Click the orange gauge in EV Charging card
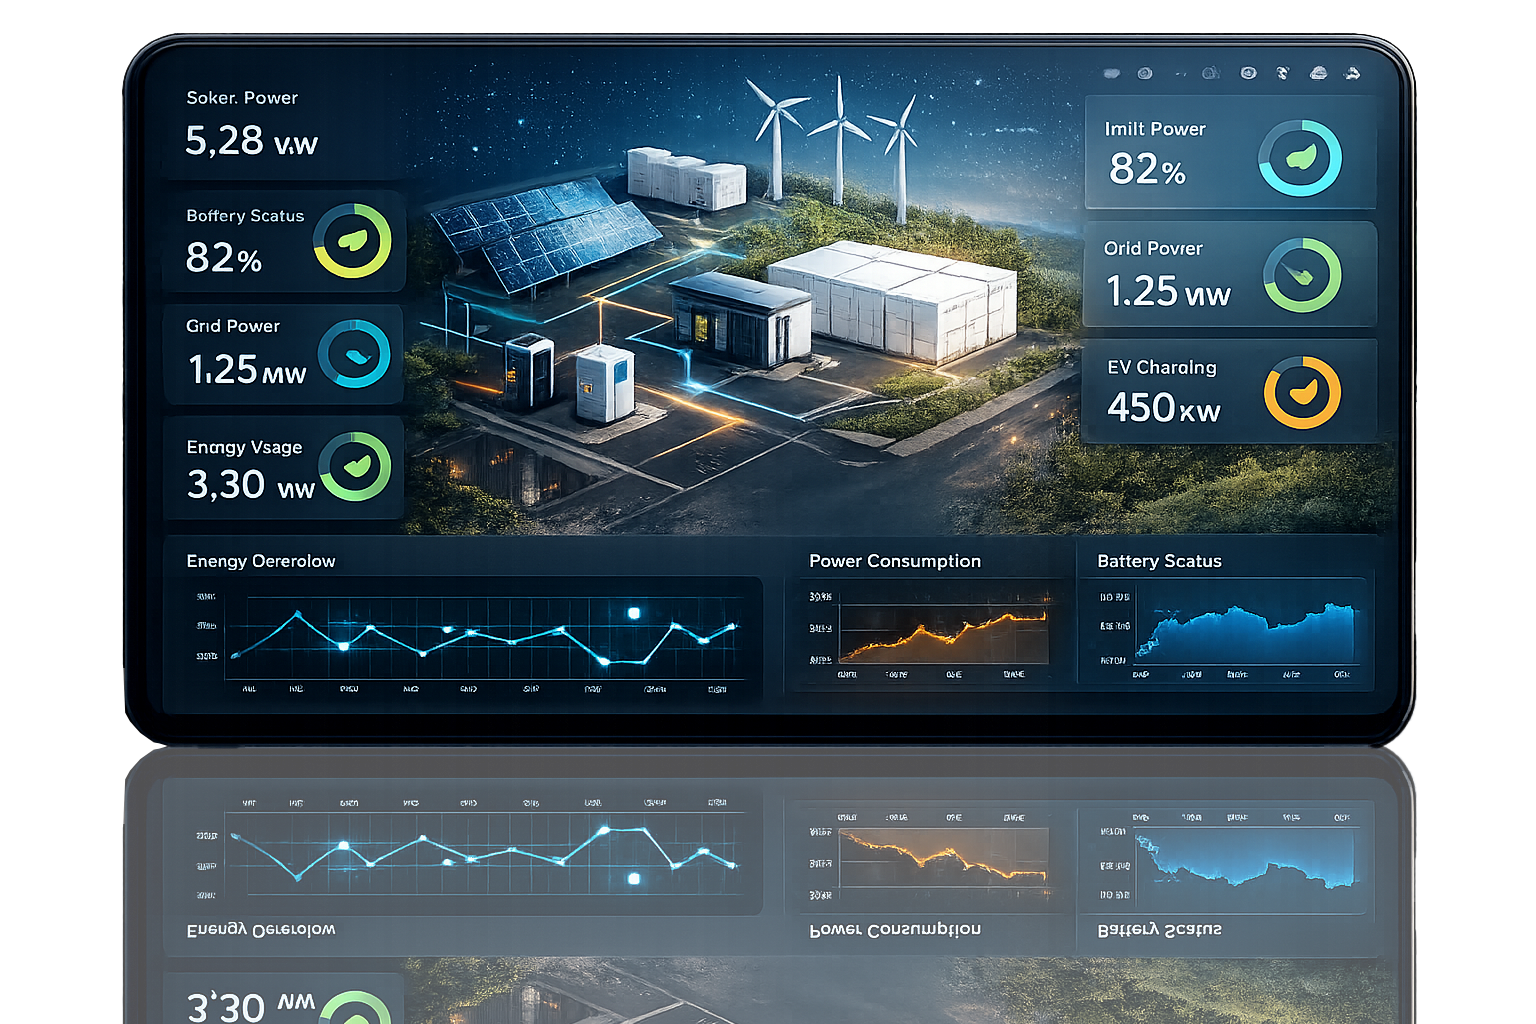Image resolution: width=1536 pixels, height=1024 pixels. [1302, 392]
